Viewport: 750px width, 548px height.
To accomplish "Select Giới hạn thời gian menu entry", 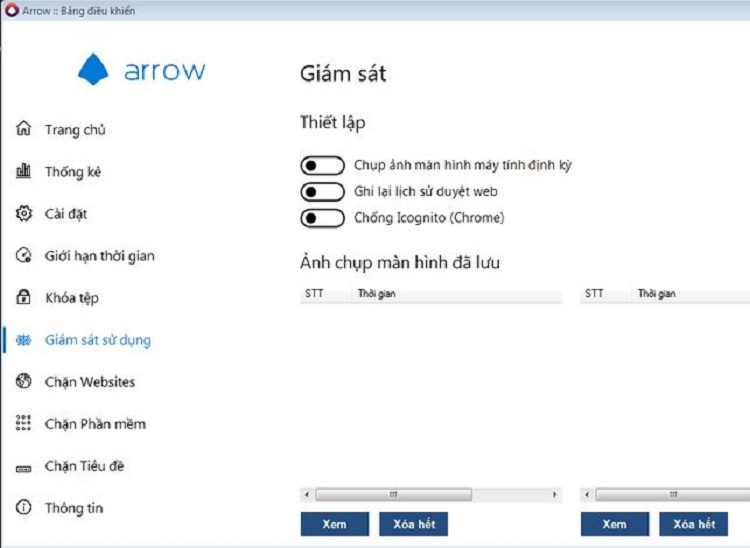I will (x=99, y=256).
